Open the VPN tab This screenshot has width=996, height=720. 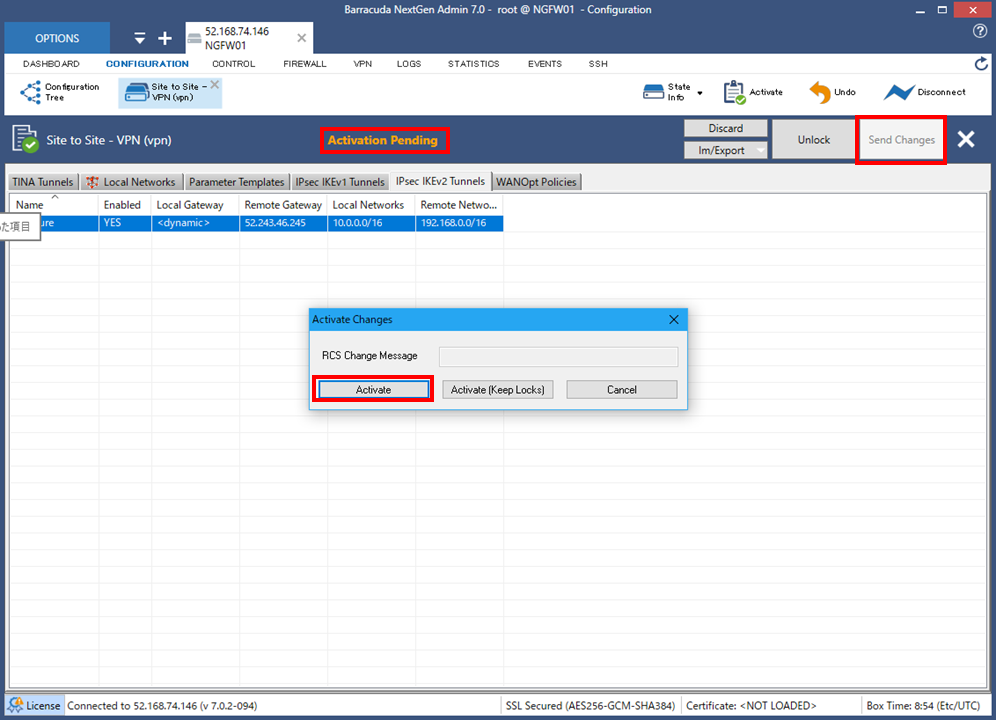click(x=363, y=64)
